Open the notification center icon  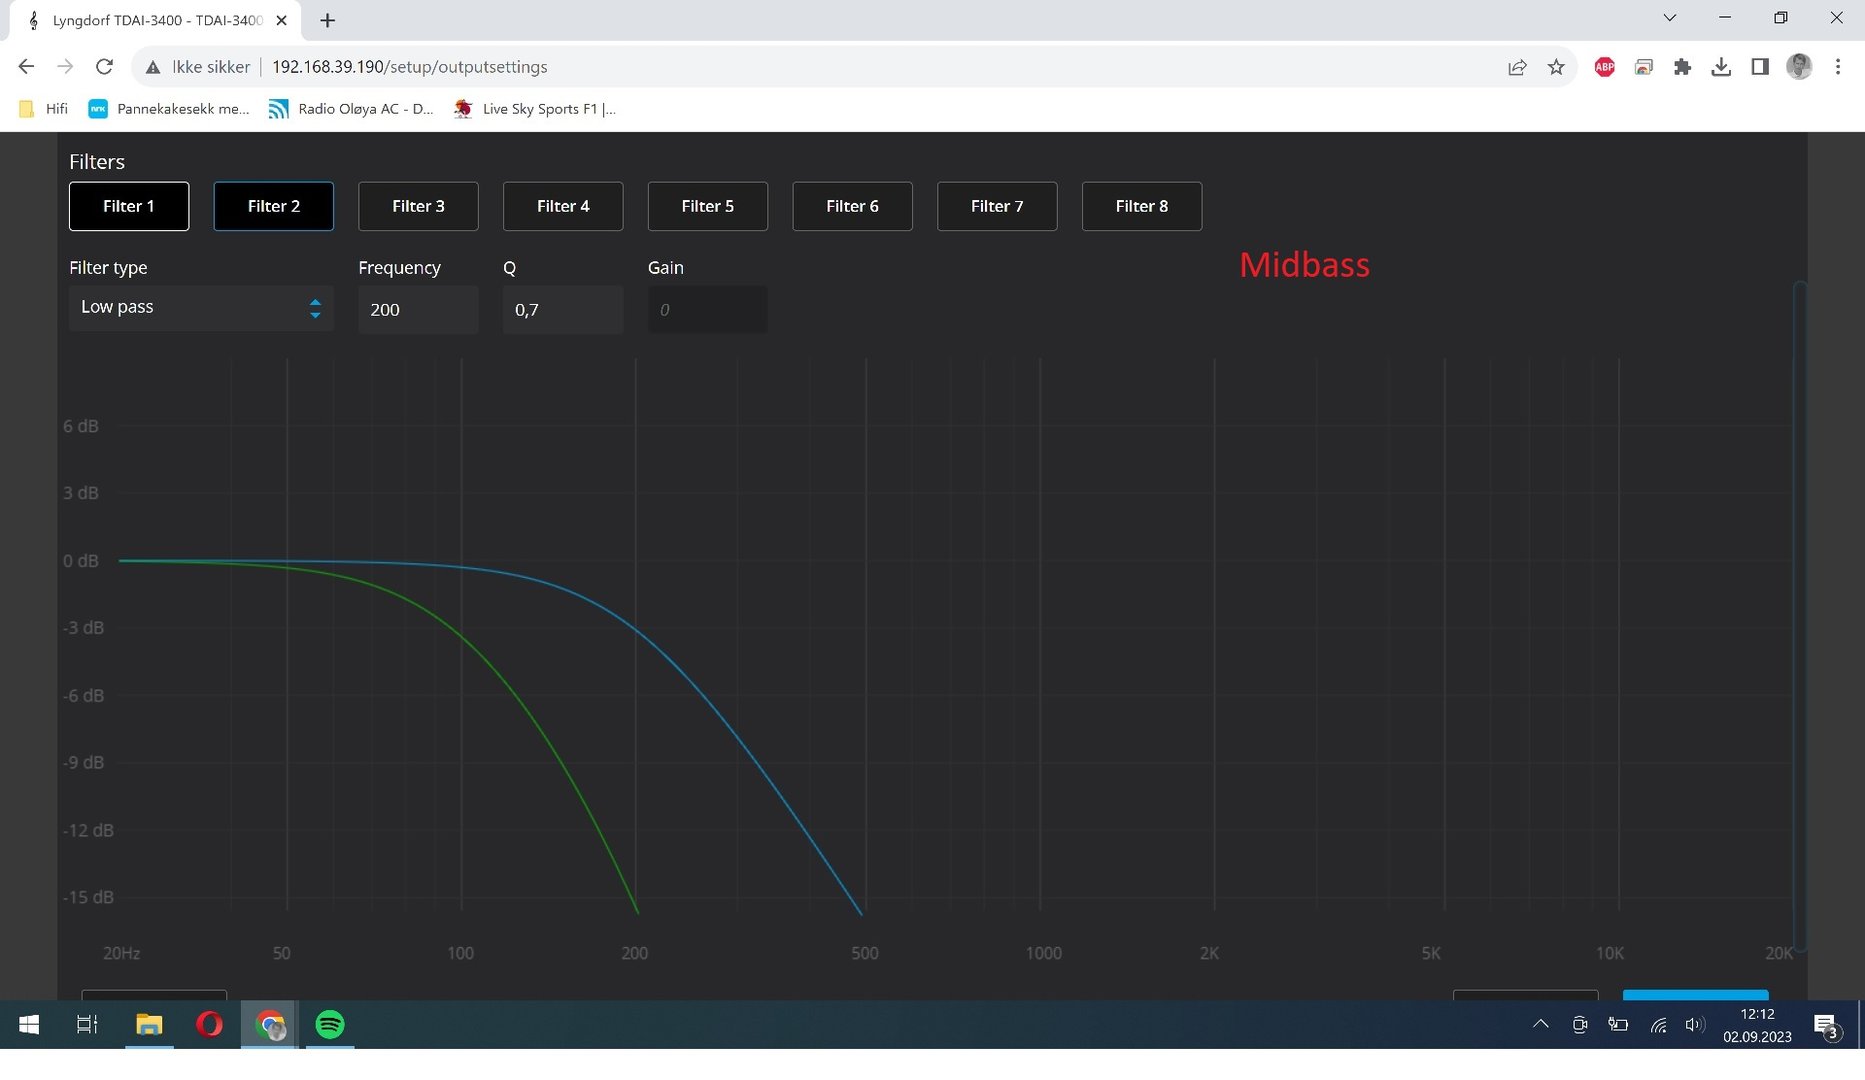[x=1826, y=1025]
